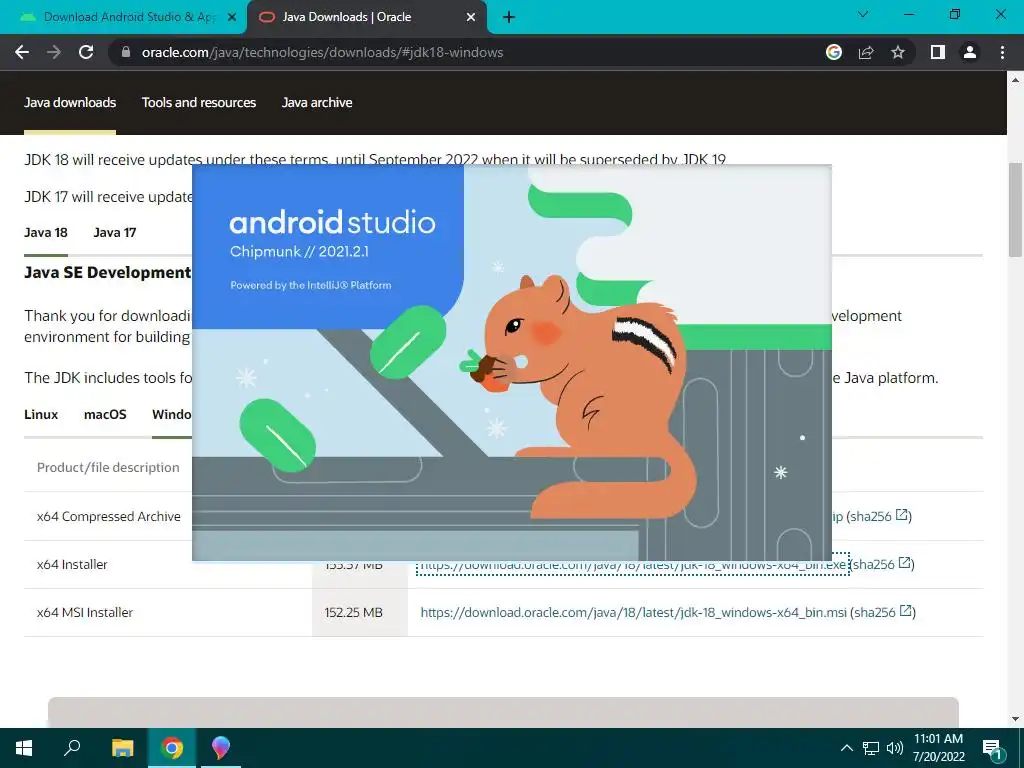
Task: Close the Download Android Studio tab
Action: [232, 17]
